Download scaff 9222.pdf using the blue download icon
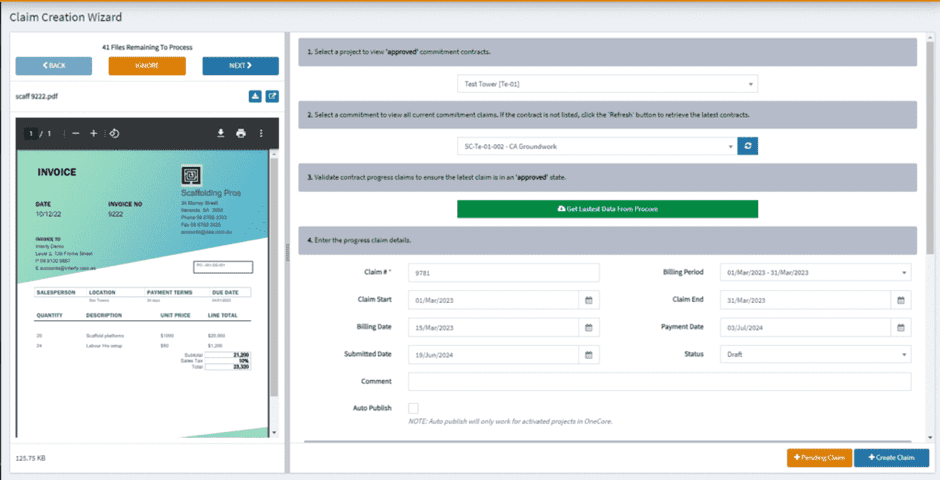Image resolution: width=940 pixels, height=480 pixels. pos(254,97)
